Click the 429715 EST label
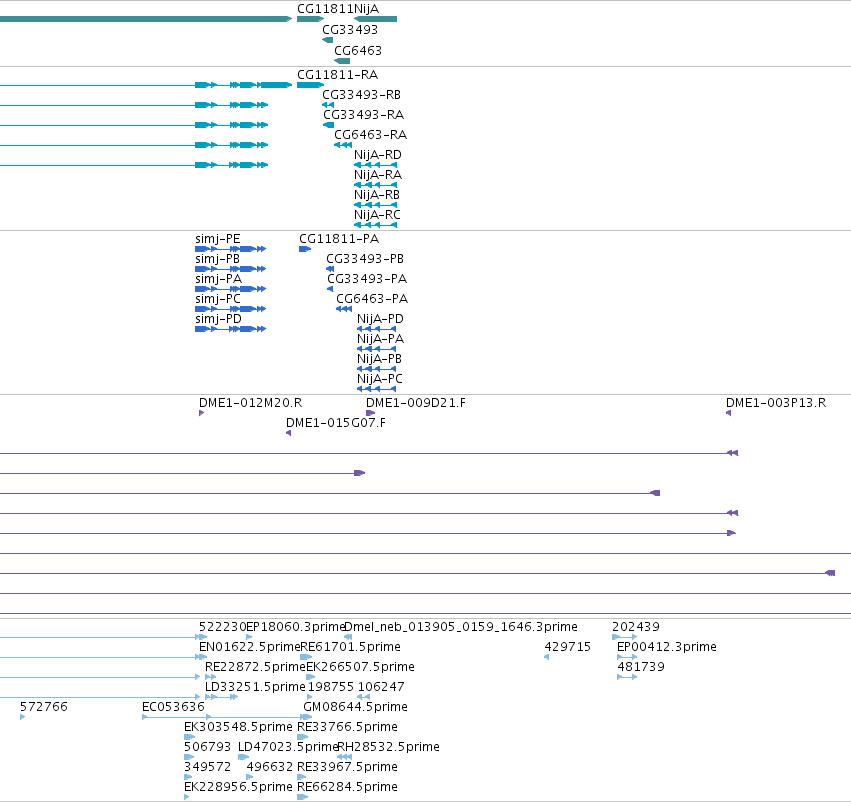 pos(567,647)
